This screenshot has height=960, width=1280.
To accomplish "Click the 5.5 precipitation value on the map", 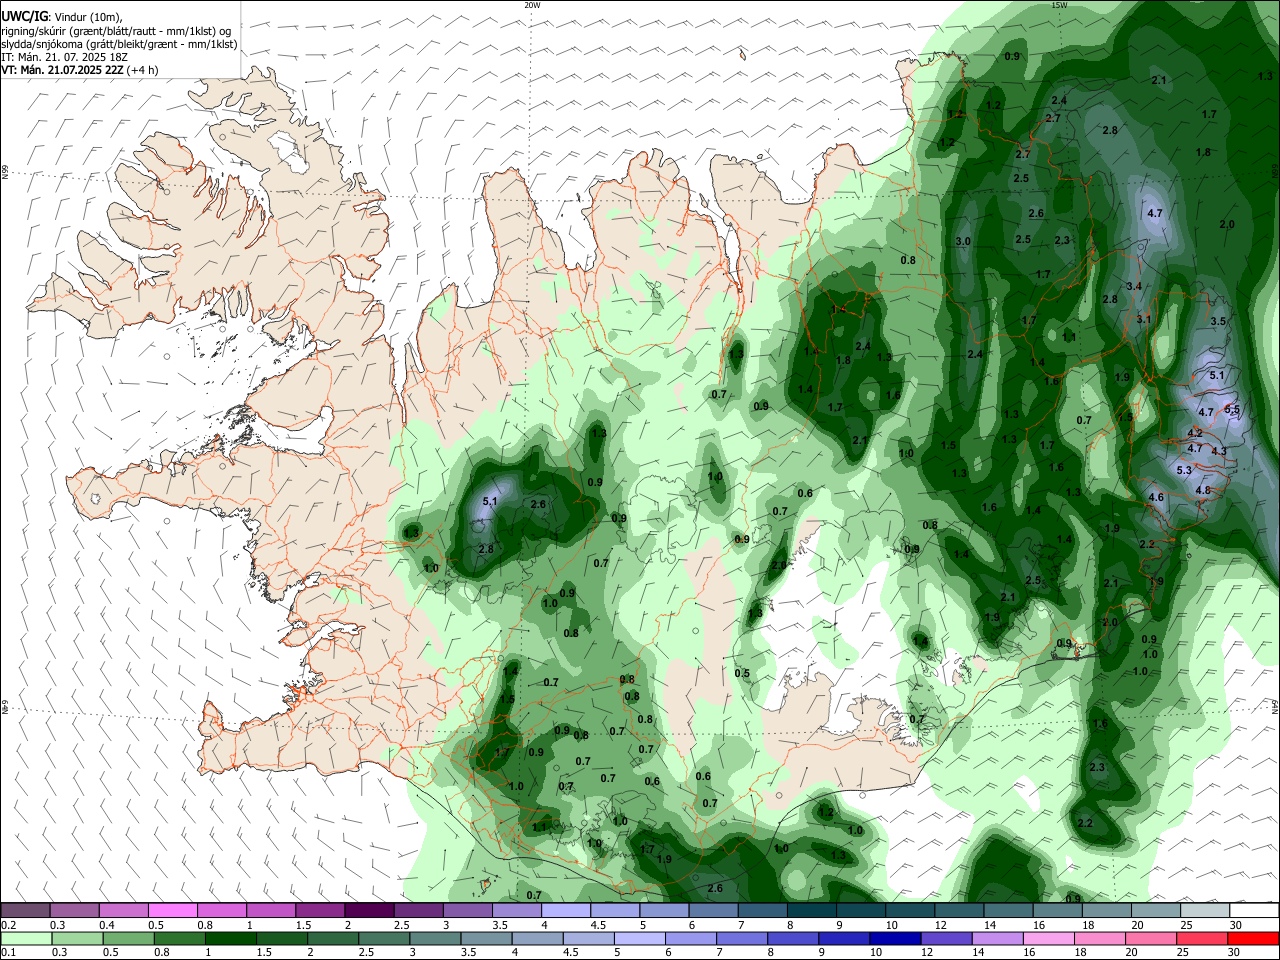I will pyautogui.click(x=1232, y=409).
